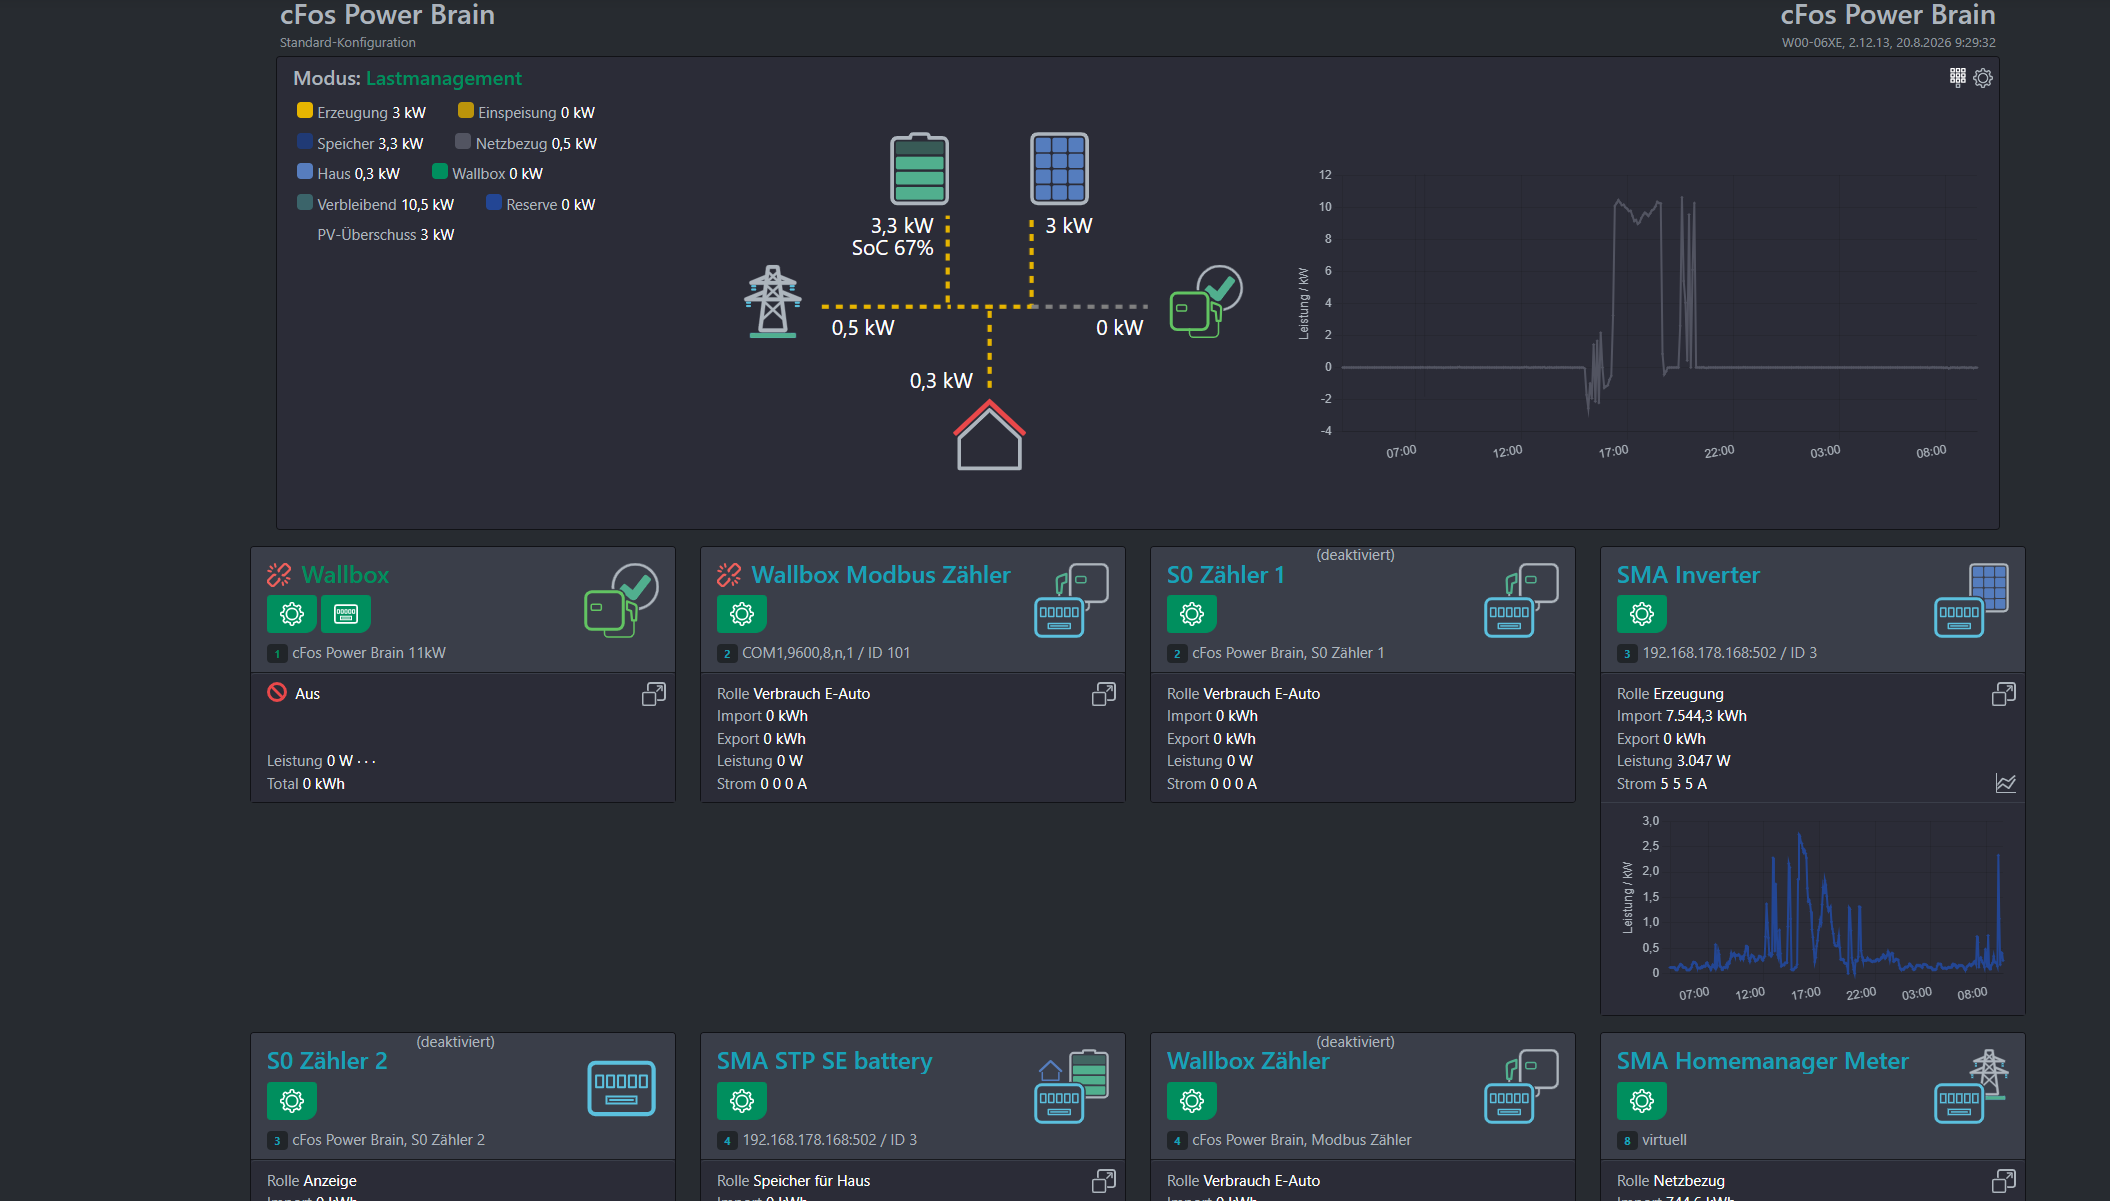Open SMA STP SE battery settings gear

click(x=742, y=1101)
